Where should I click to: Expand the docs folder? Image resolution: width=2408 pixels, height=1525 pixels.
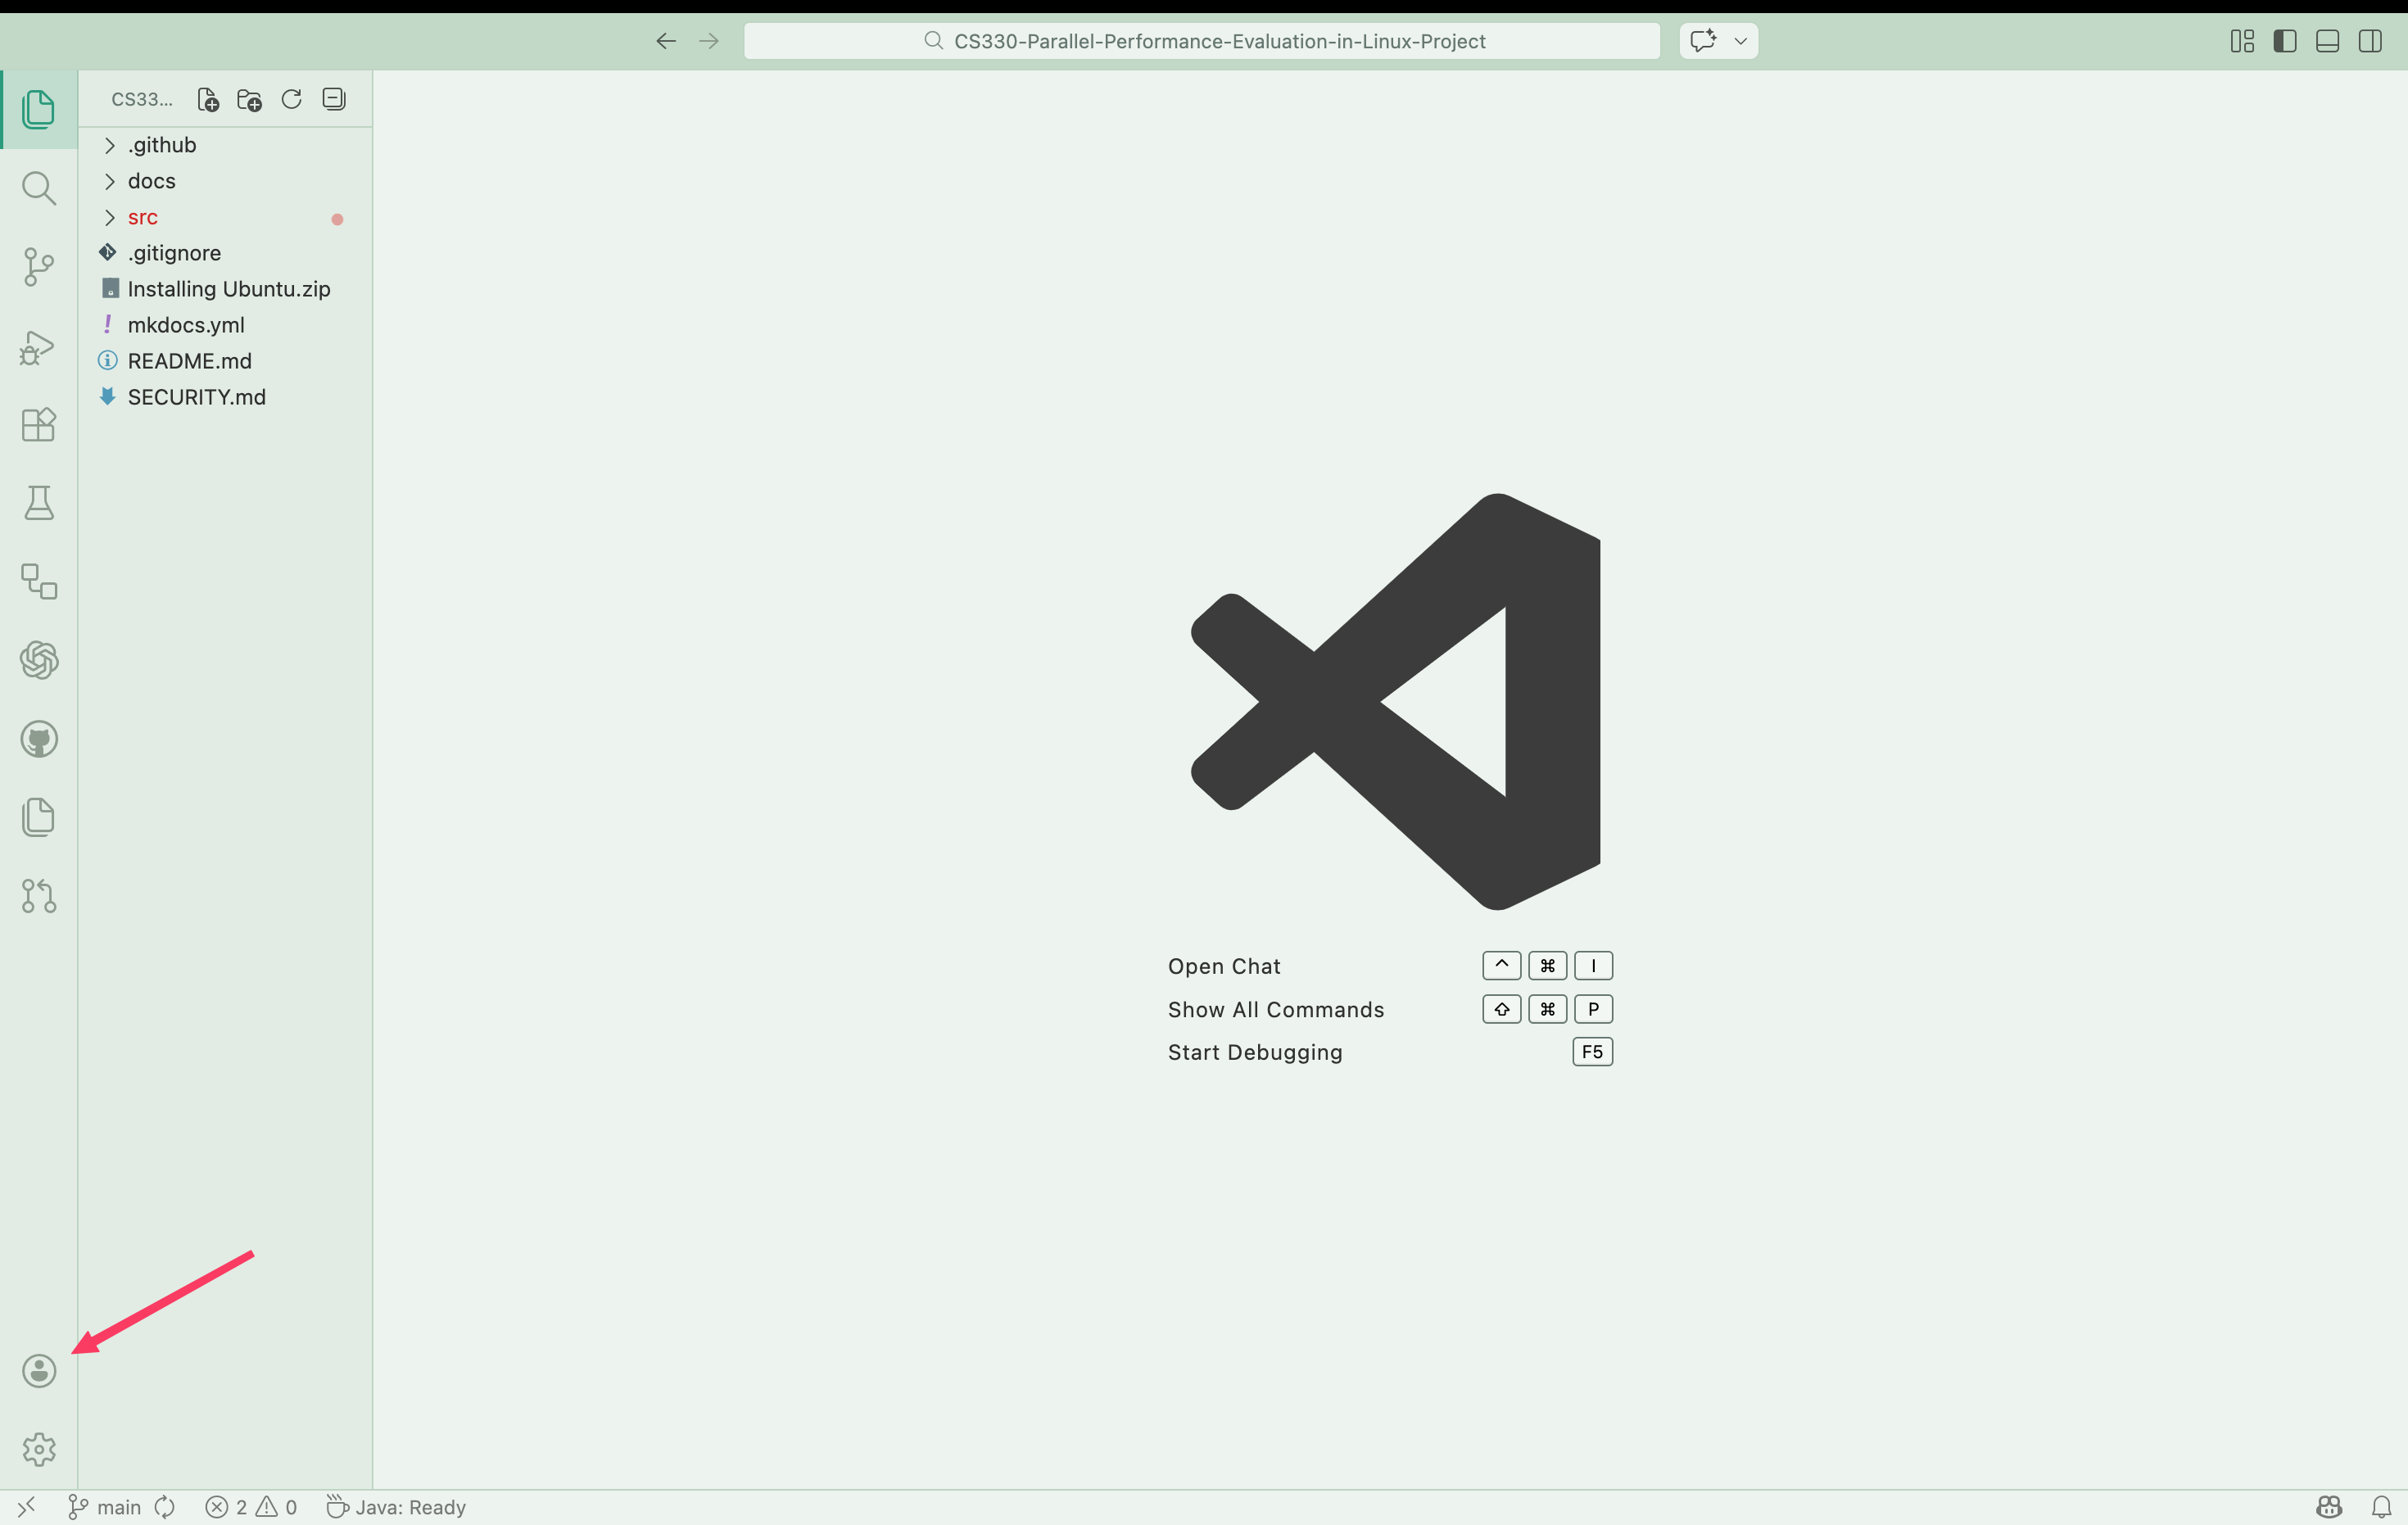tap(225, 181)
